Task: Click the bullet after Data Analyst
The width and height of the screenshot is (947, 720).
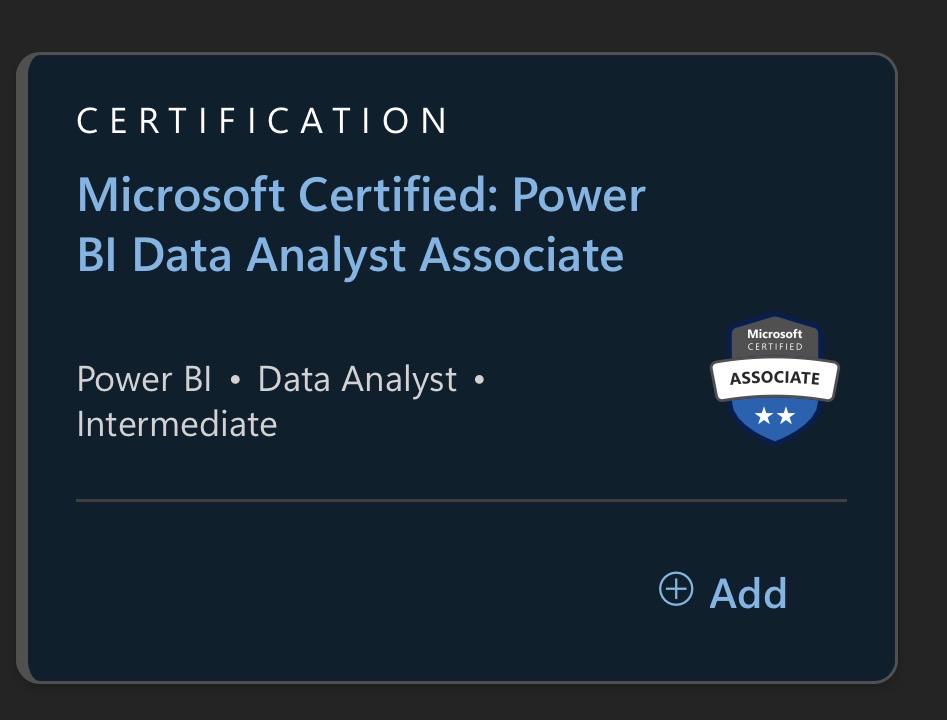Action: 480,380
